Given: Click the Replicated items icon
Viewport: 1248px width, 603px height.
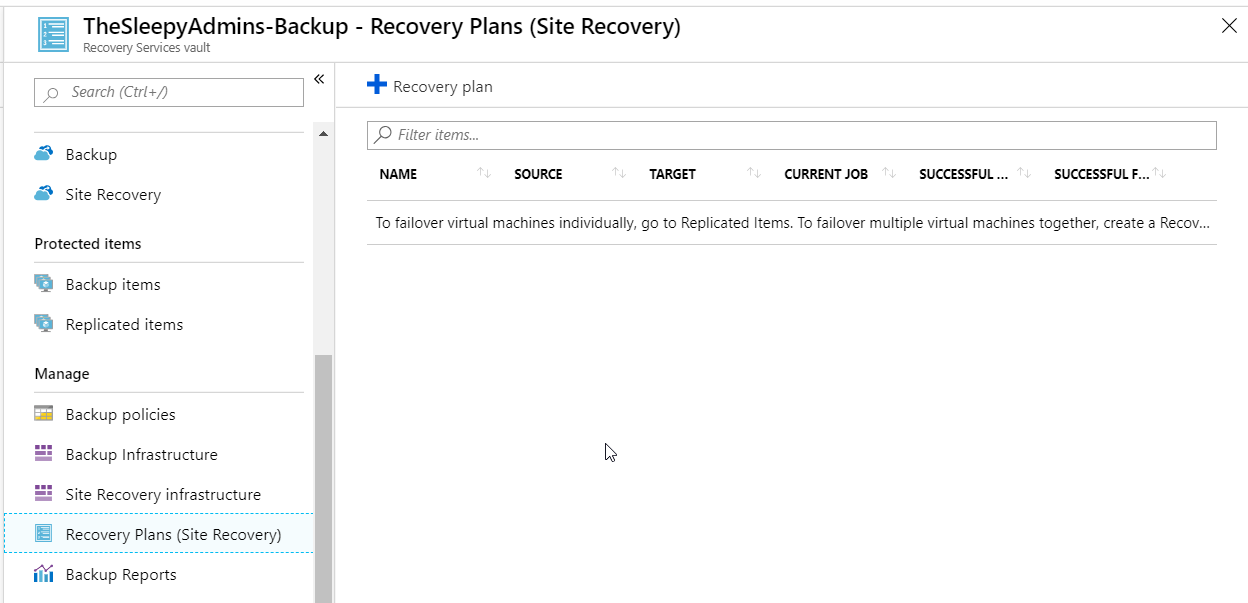Looking at the screenshot, I should tap(44, 324).
